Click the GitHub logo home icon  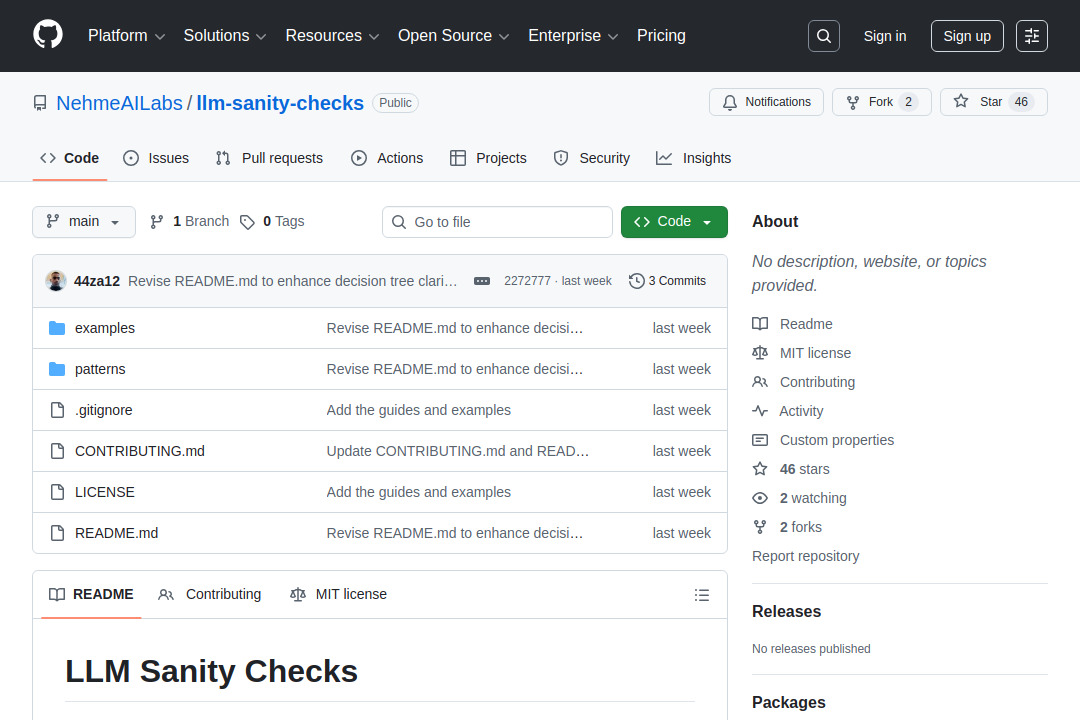click(x=47, y=33)
